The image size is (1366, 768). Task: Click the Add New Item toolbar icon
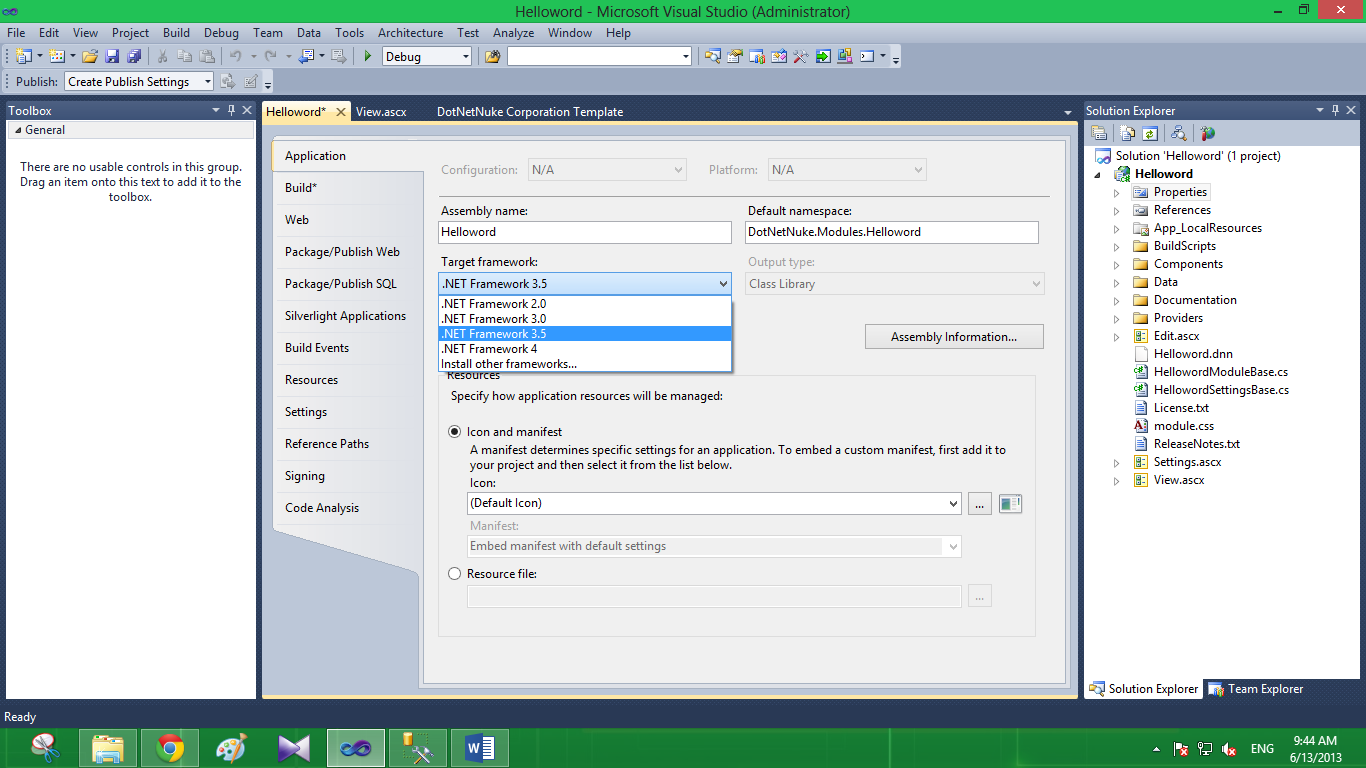click(x=56, y=56)
